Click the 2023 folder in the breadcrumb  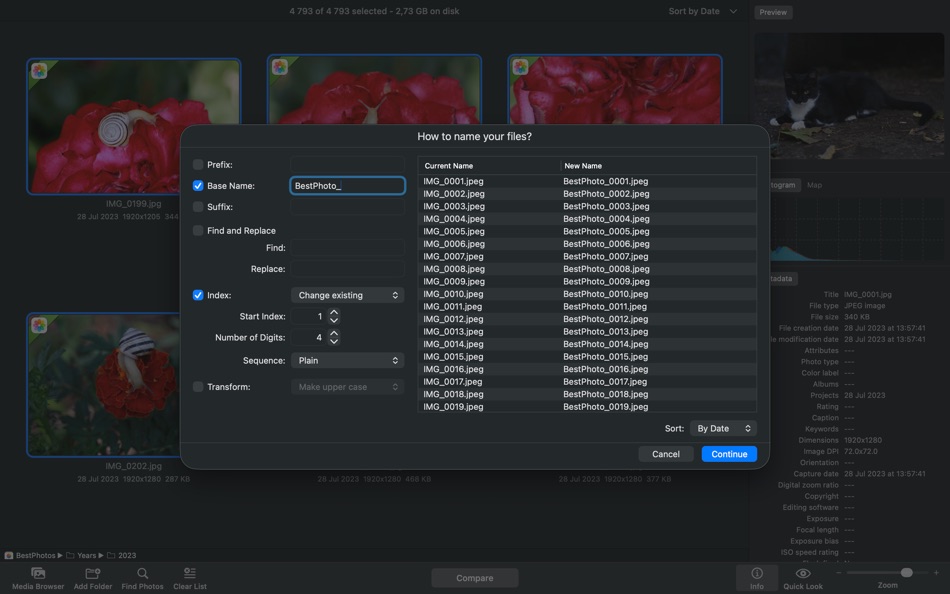click(x=125, y=555)
